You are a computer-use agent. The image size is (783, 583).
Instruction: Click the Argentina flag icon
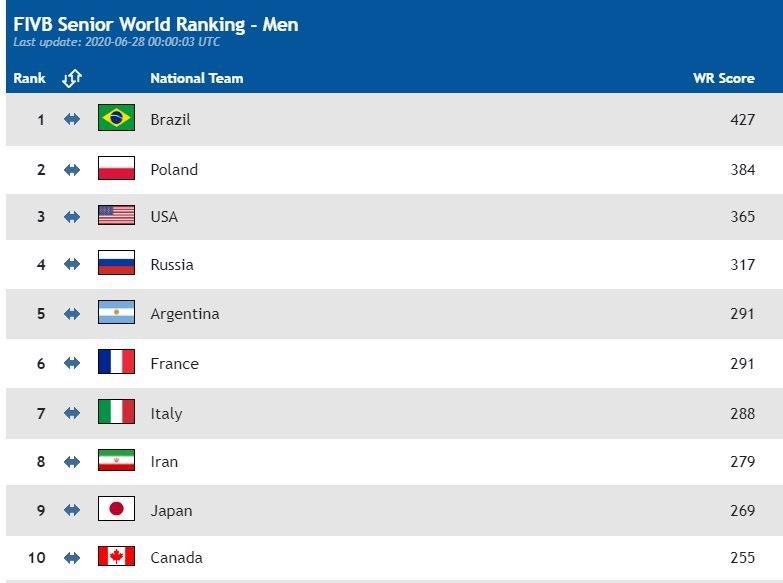[116, 313]
